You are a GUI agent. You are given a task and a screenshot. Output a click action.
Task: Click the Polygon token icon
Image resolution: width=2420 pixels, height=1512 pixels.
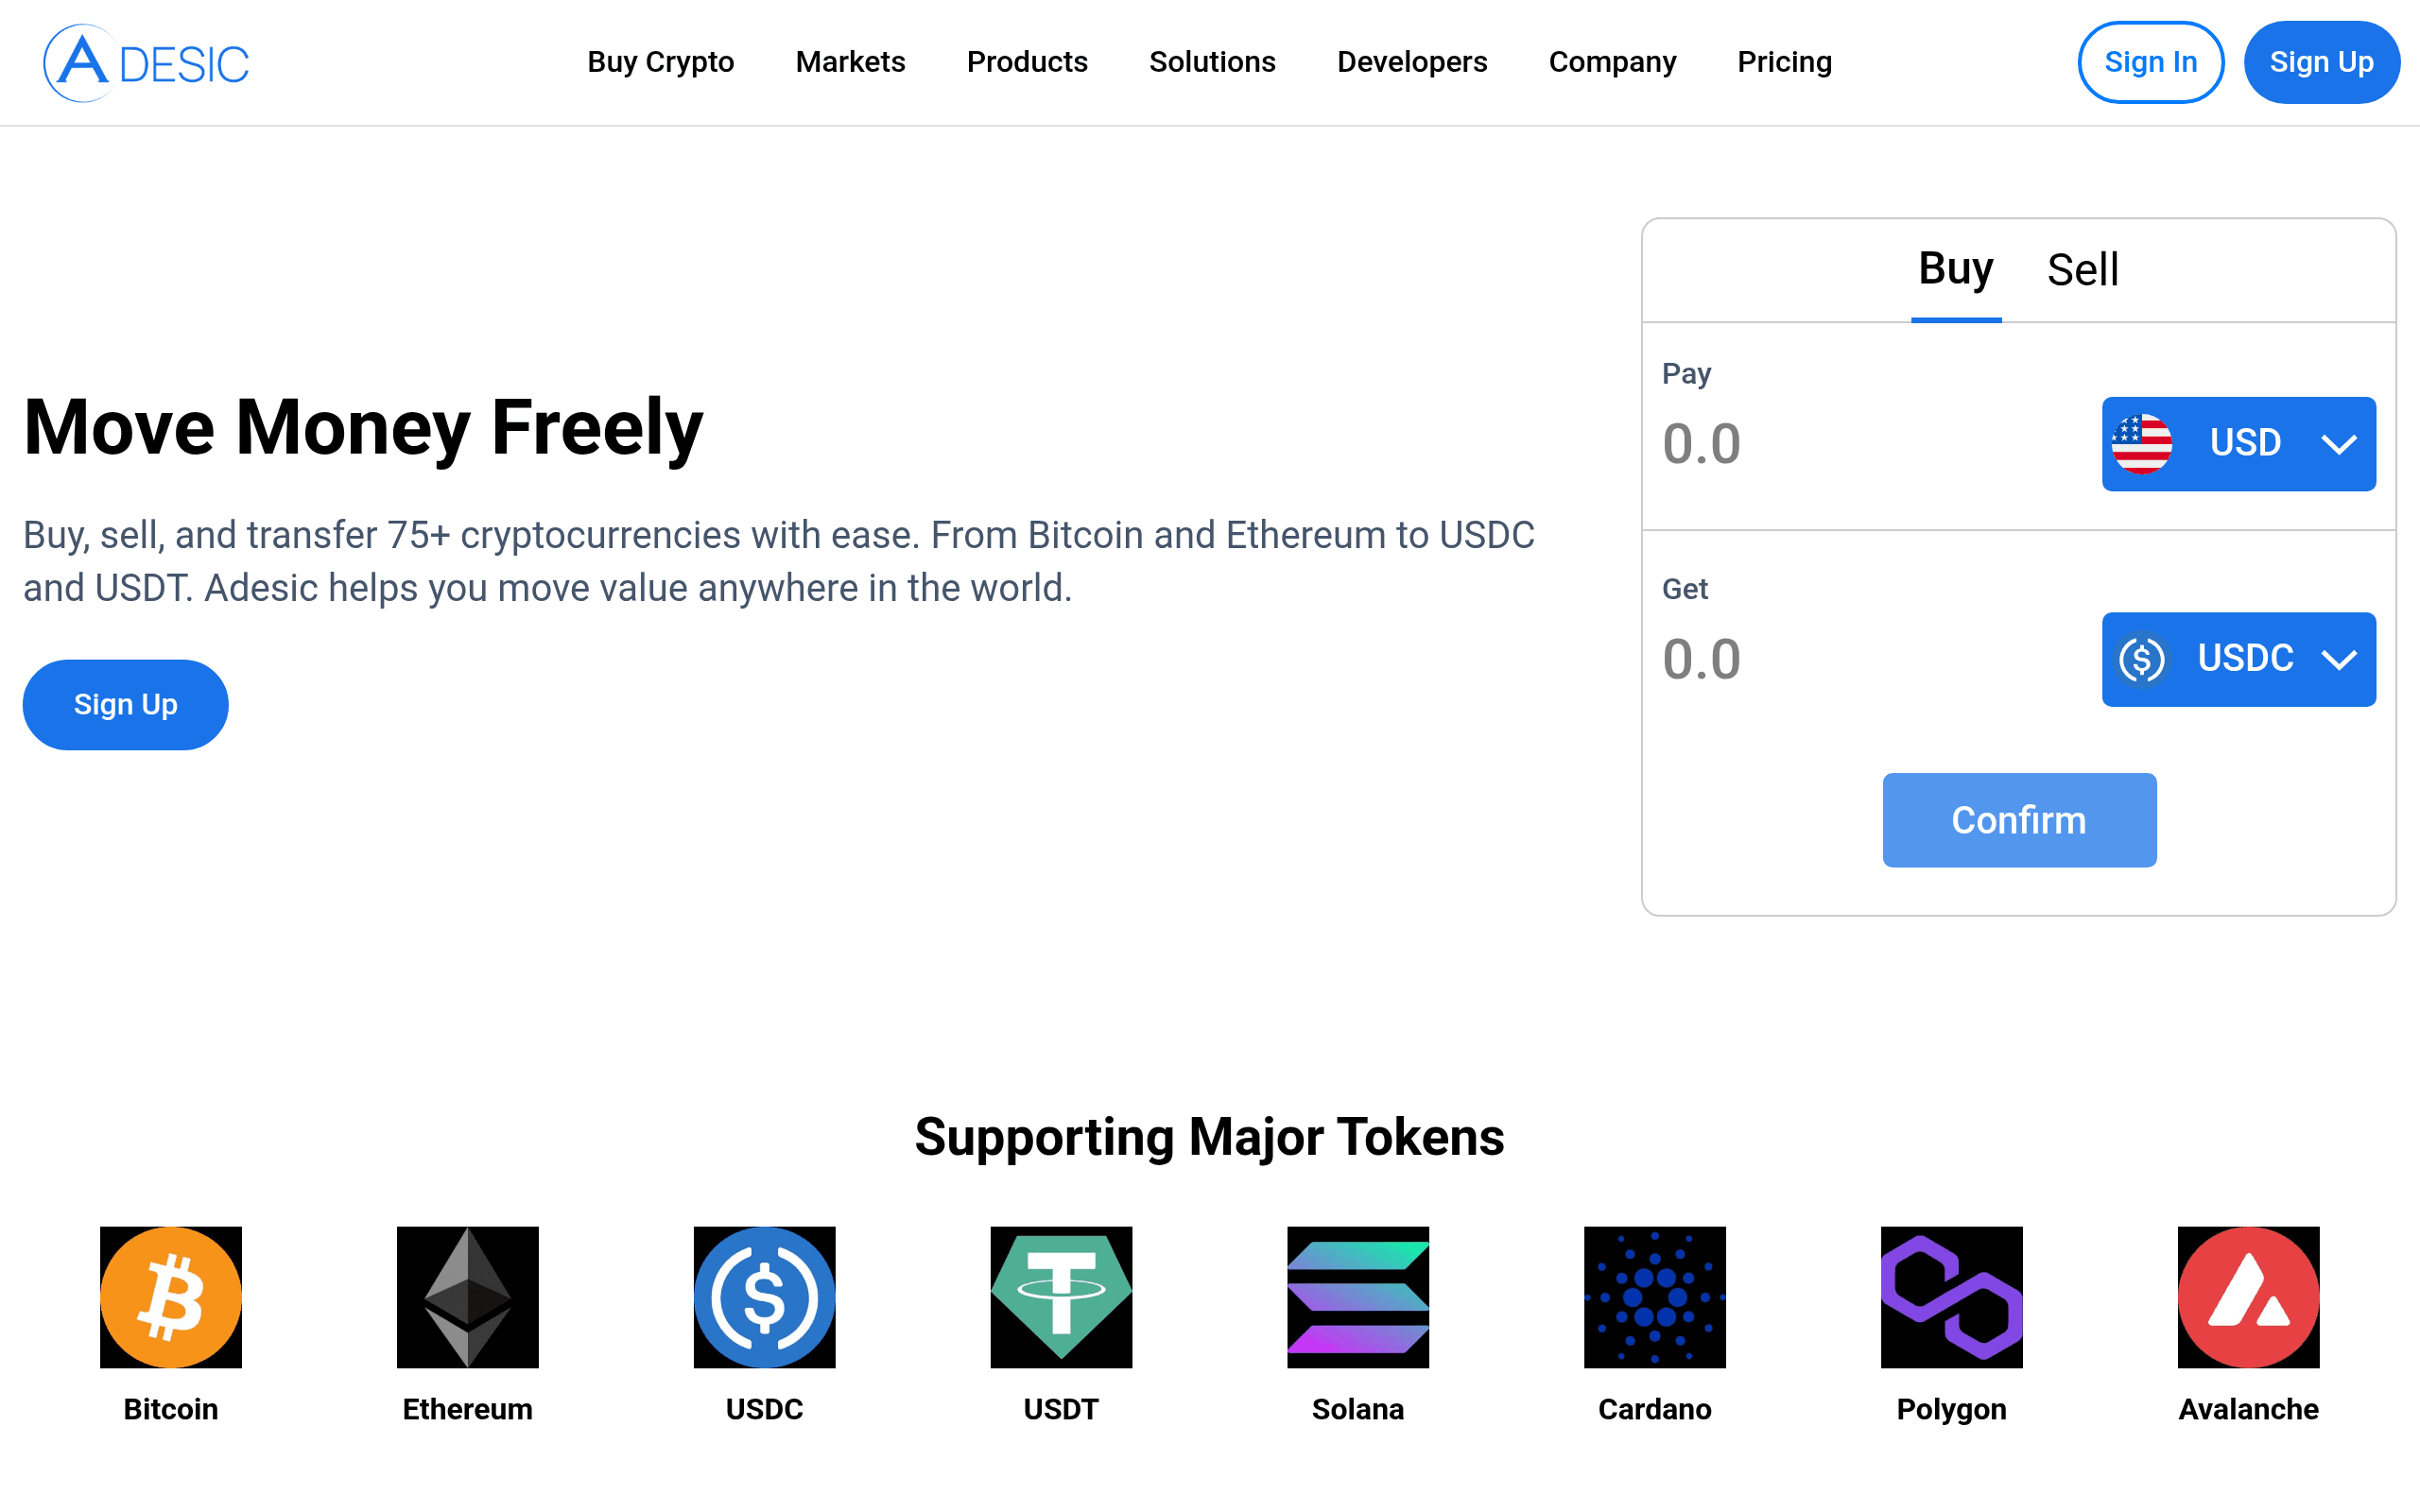(x=1951, y=1297)
